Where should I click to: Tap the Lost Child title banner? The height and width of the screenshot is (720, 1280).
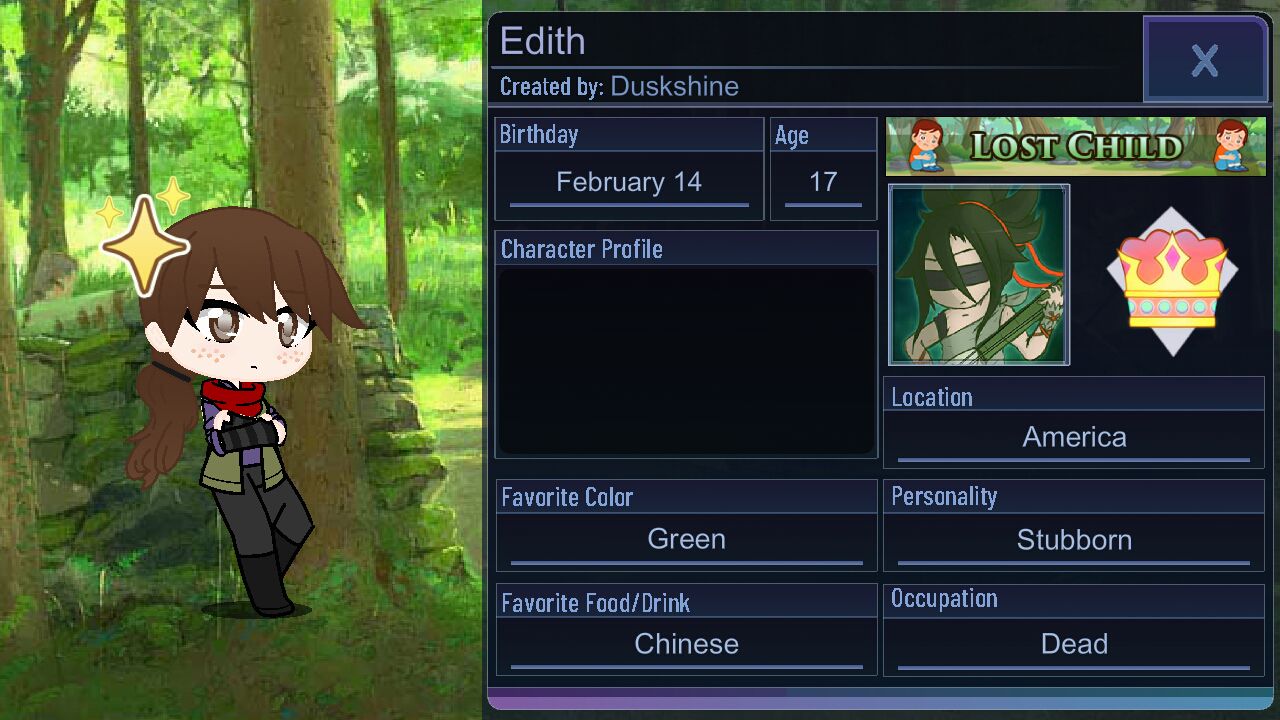click(1076, 146)
